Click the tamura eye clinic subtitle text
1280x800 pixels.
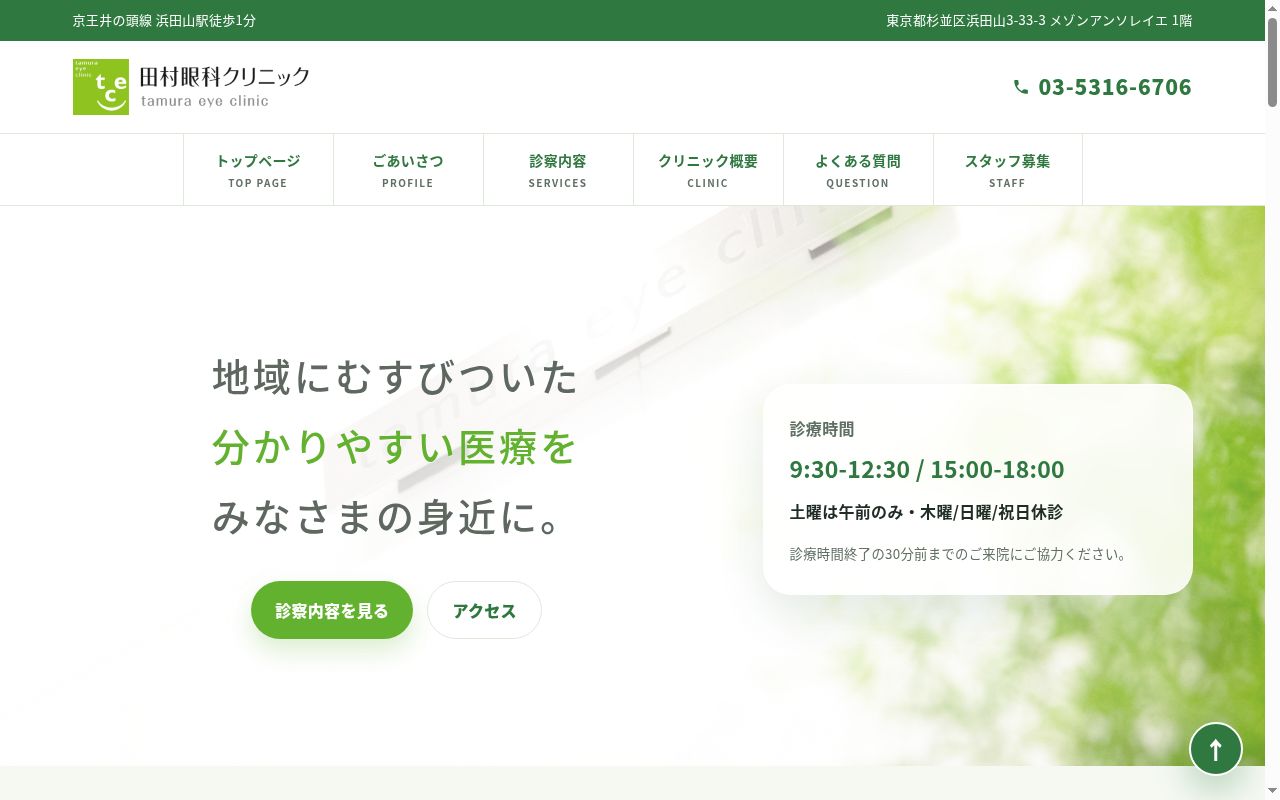(x=205, y=101)
